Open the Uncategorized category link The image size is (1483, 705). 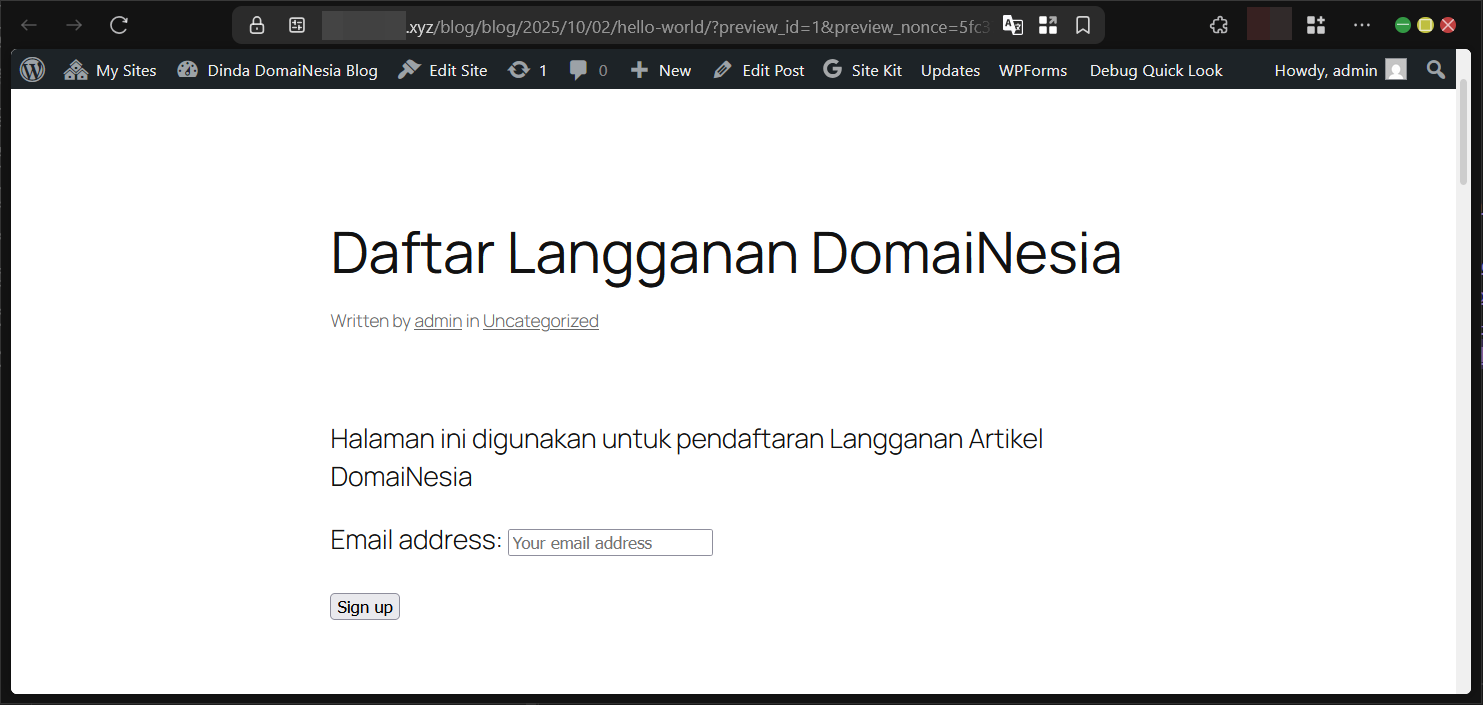[x=540, y=320]
